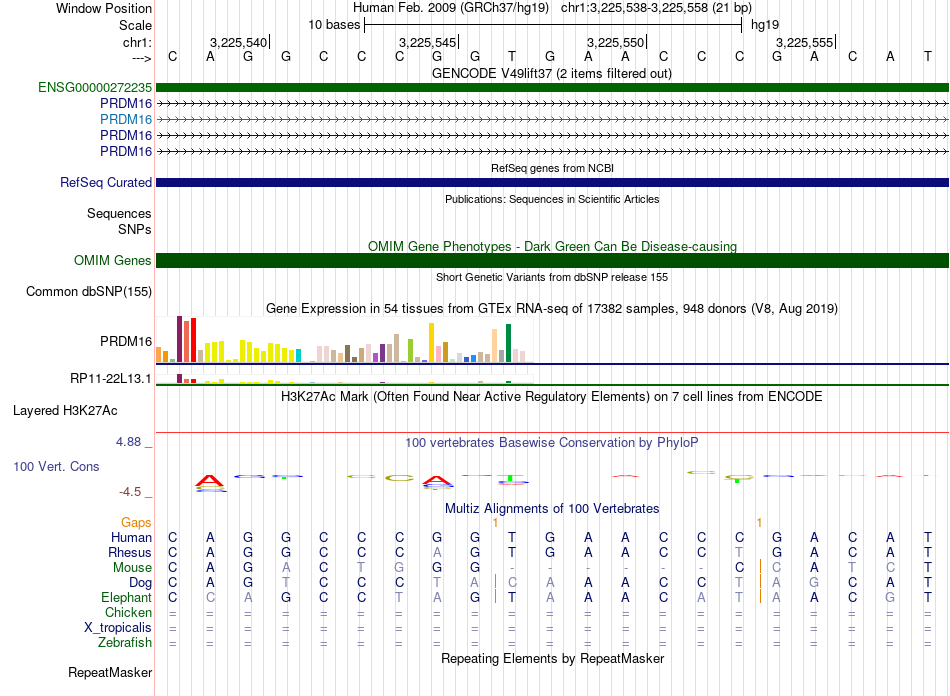
Task: Click the 10 bases scale bar
Action: coord(553,25)
